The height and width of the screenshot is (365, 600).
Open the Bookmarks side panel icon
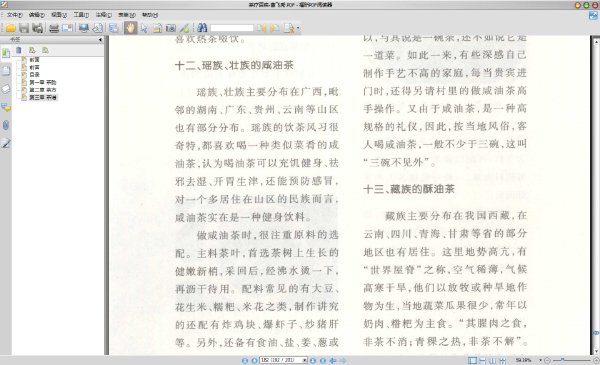point(6,53)
